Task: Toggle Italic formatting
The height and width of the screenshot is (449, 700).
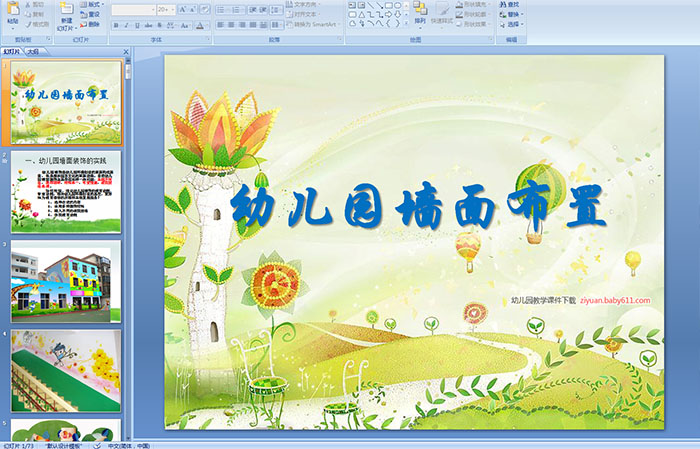Action: [x=126, y=25]
